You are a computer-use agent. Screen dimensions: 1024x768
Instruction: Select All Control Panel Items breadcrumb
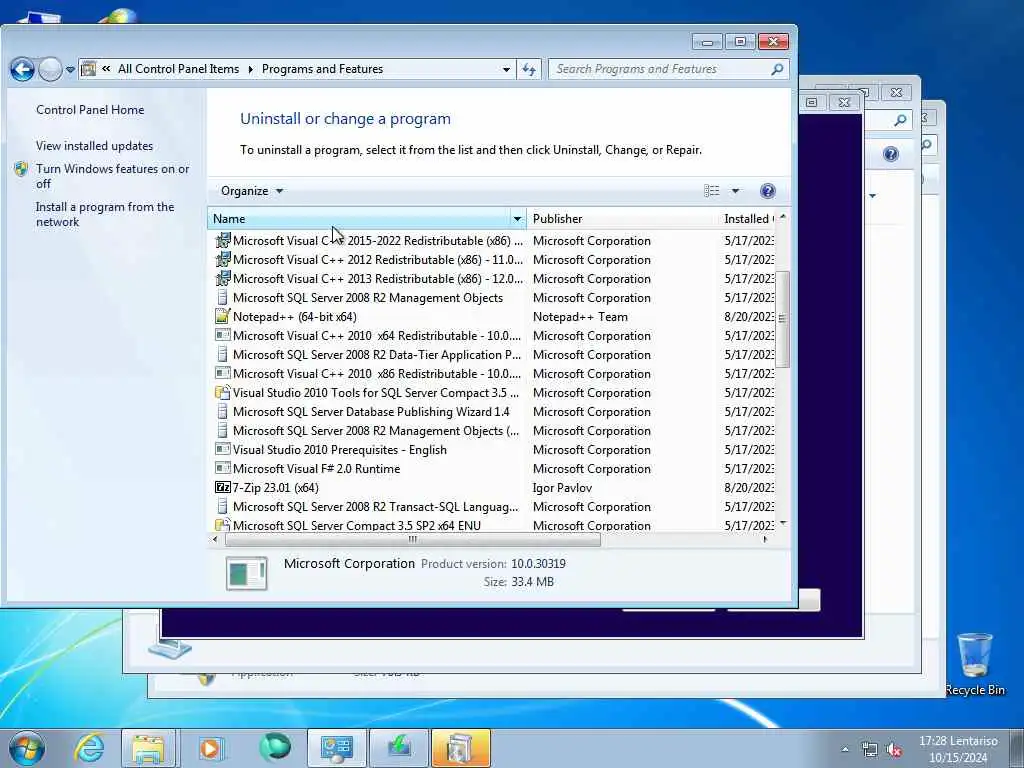point(178,69)
